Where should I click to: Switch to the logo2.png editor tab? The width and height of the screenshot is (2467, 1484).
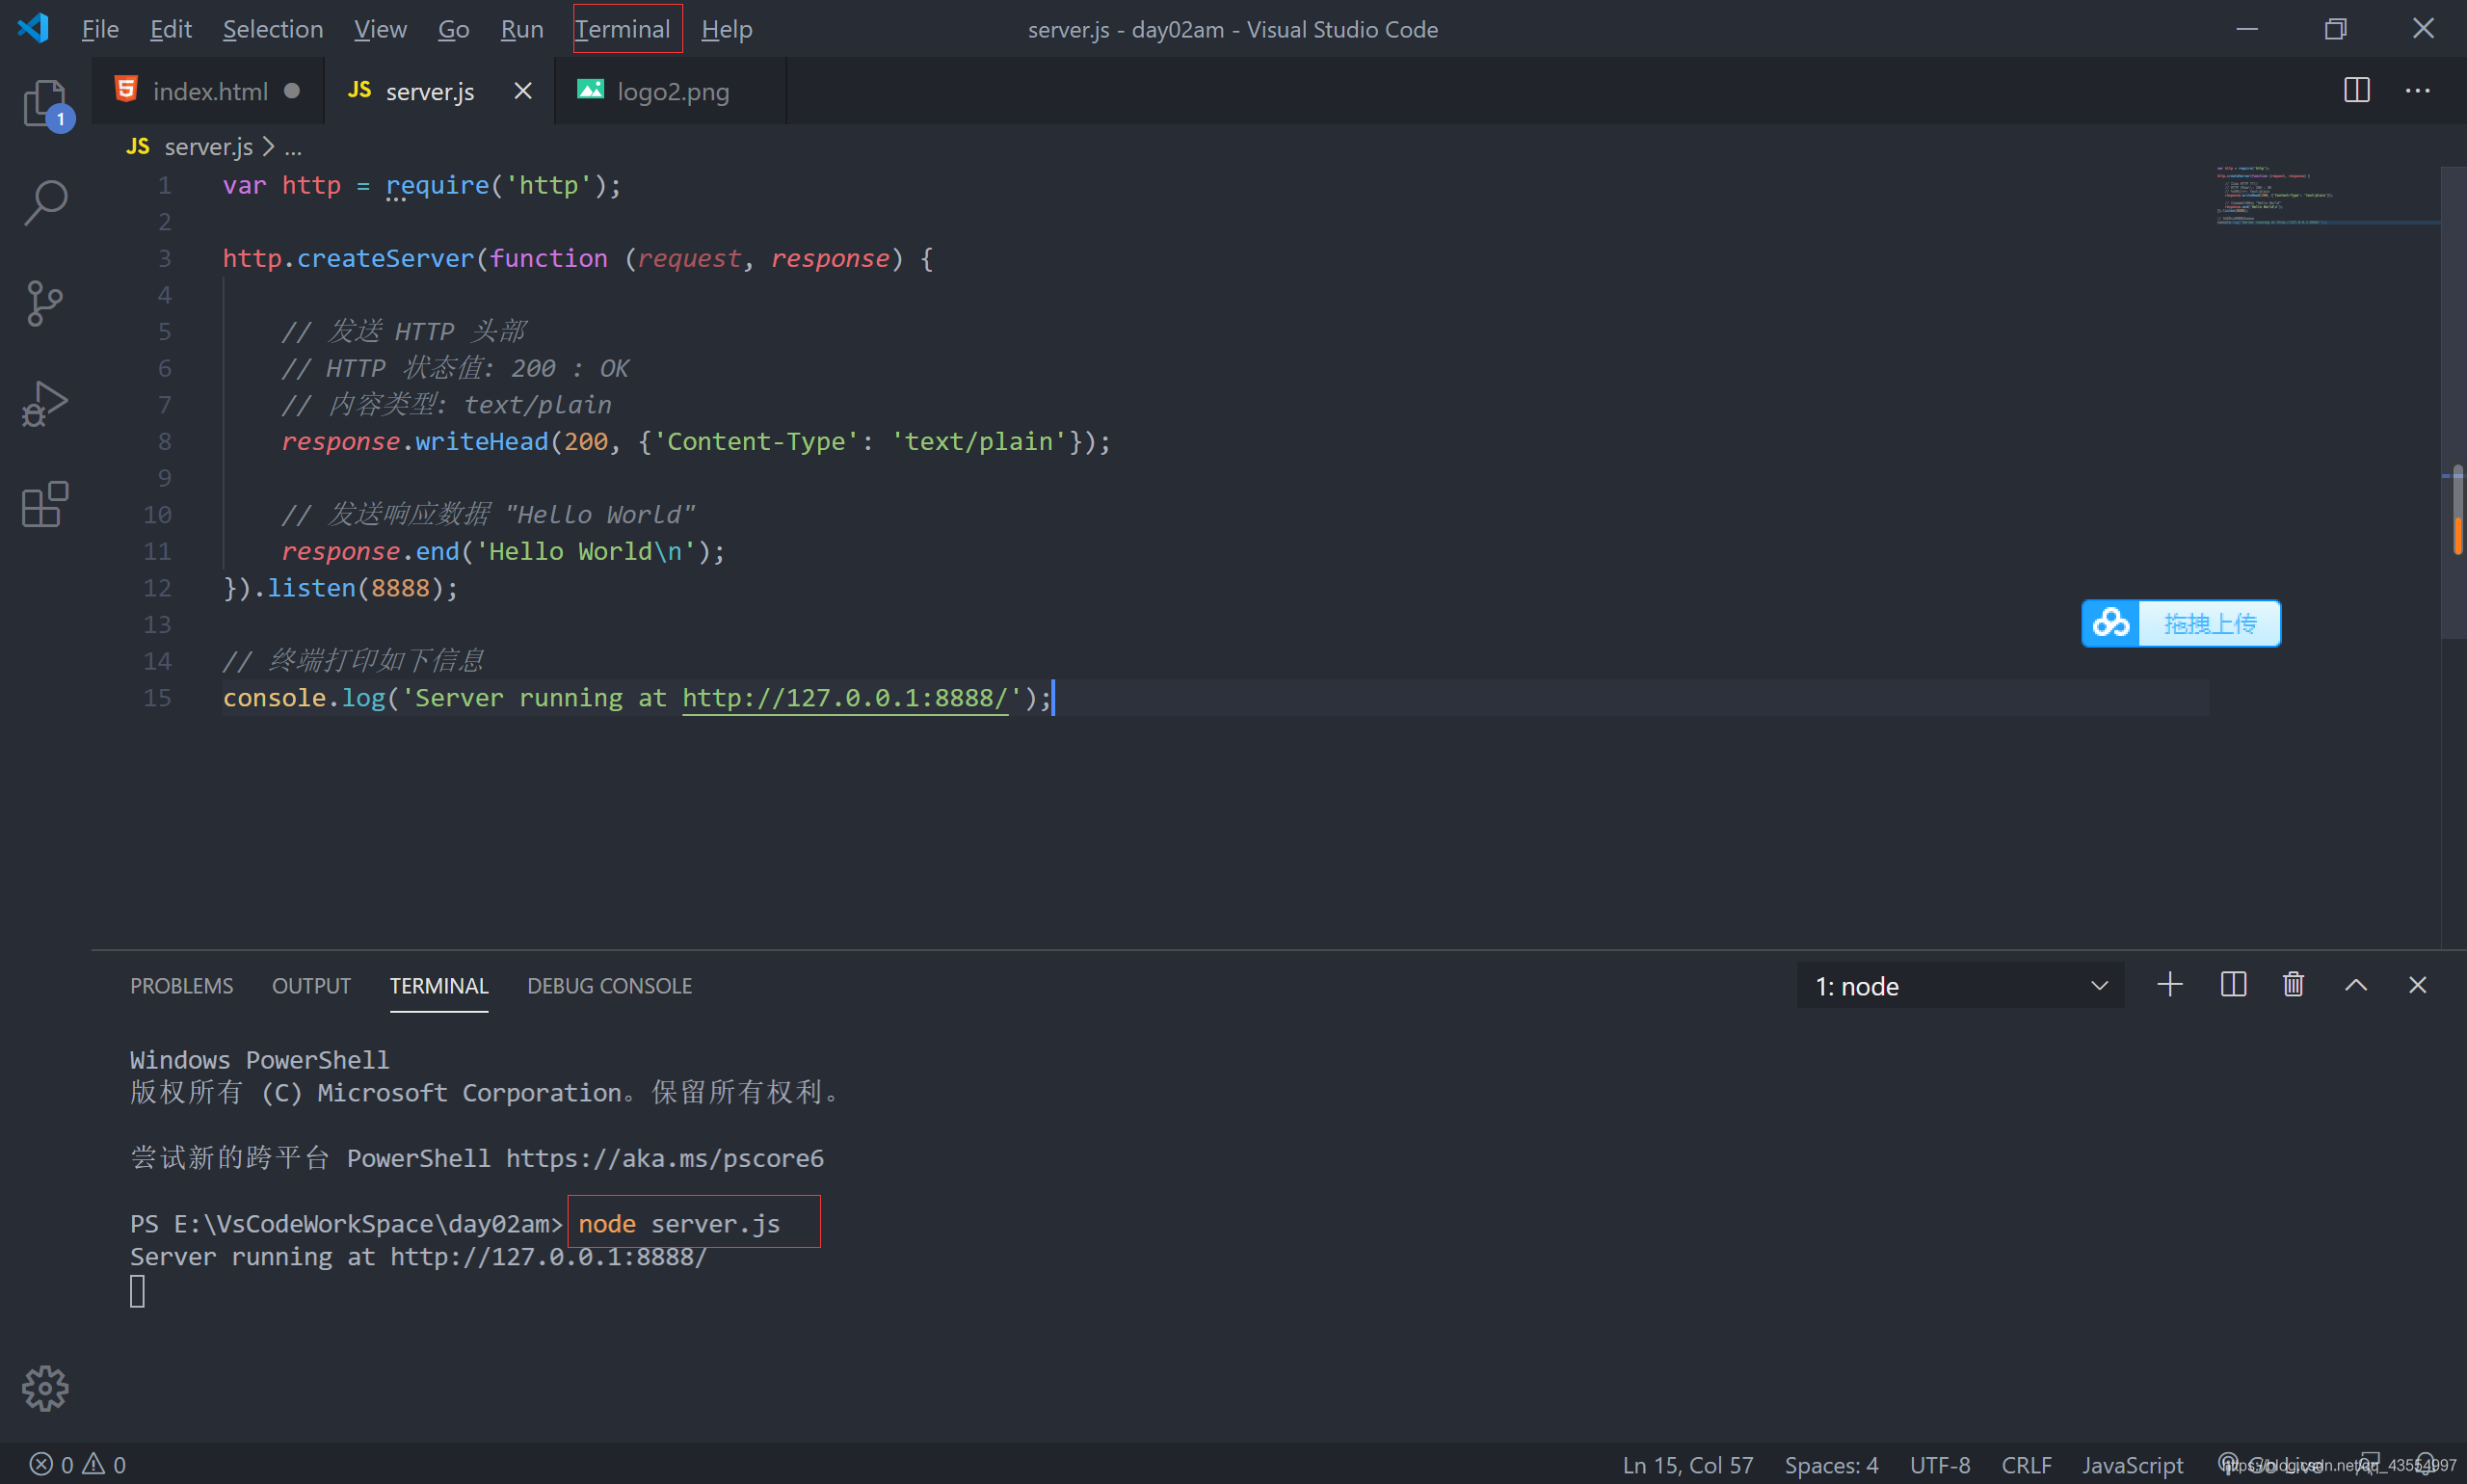click(x=672, y=91)
